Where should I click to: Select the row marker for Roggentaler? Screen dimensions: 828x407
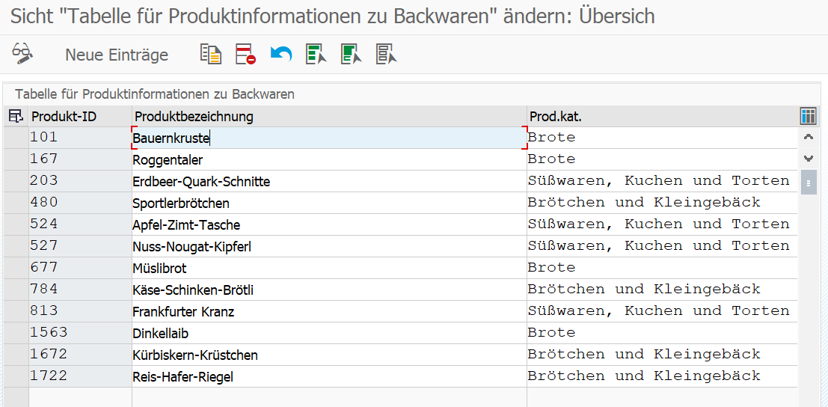coord(16,159)
